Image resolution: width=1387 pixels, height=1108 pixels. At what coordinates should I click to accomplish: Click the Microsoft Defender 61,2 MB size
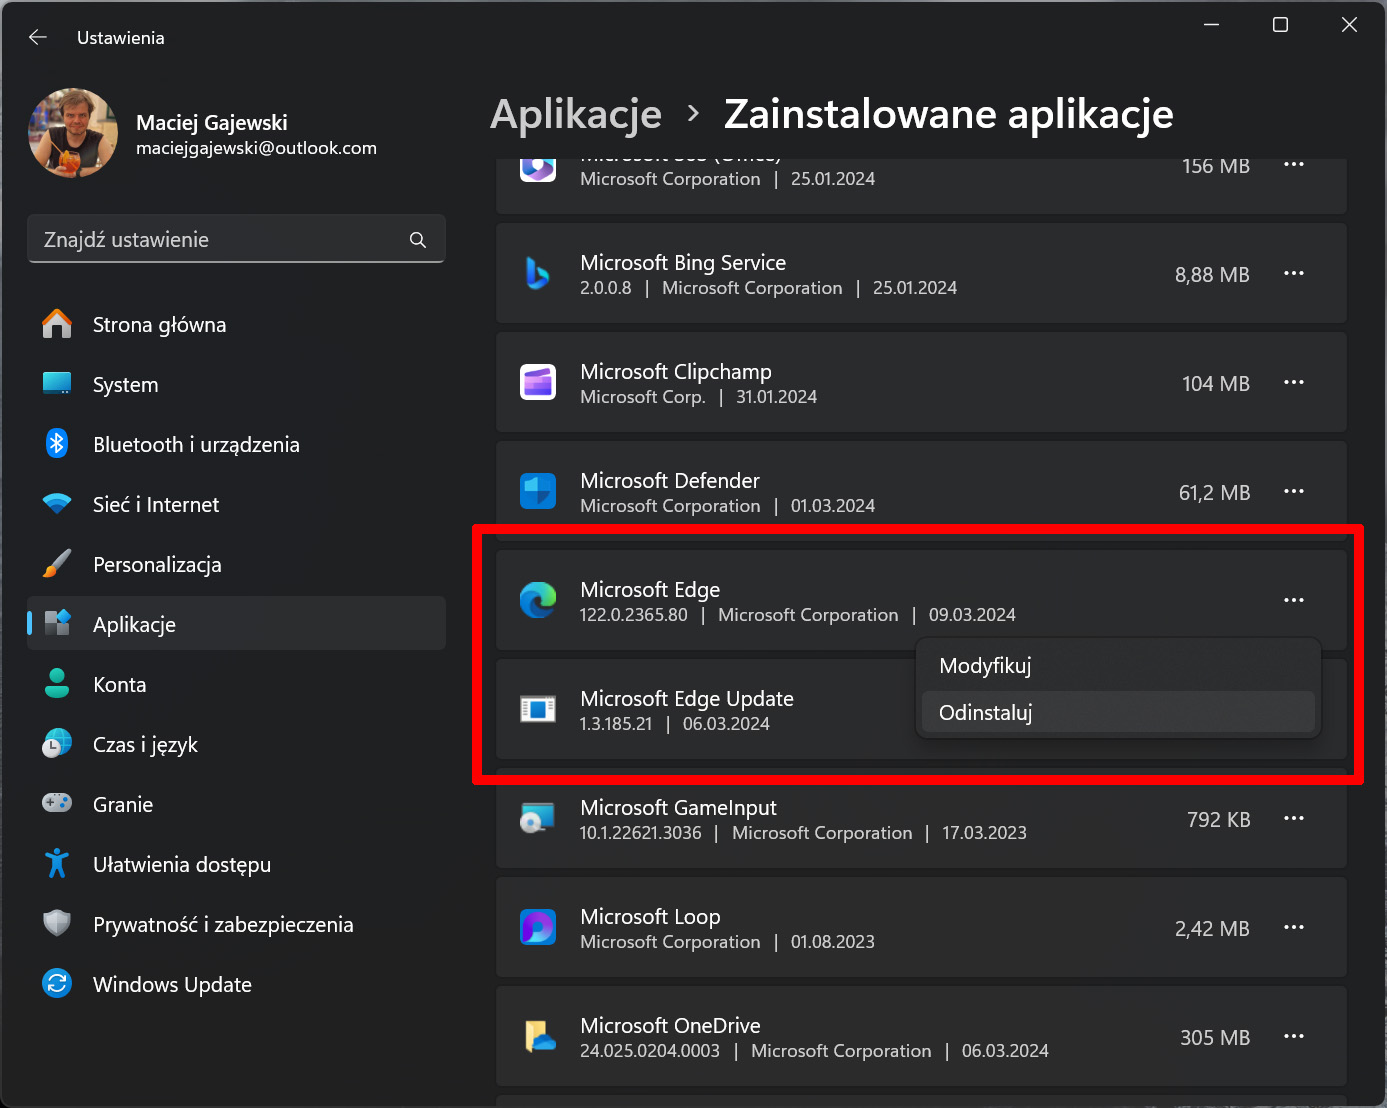1214,492
